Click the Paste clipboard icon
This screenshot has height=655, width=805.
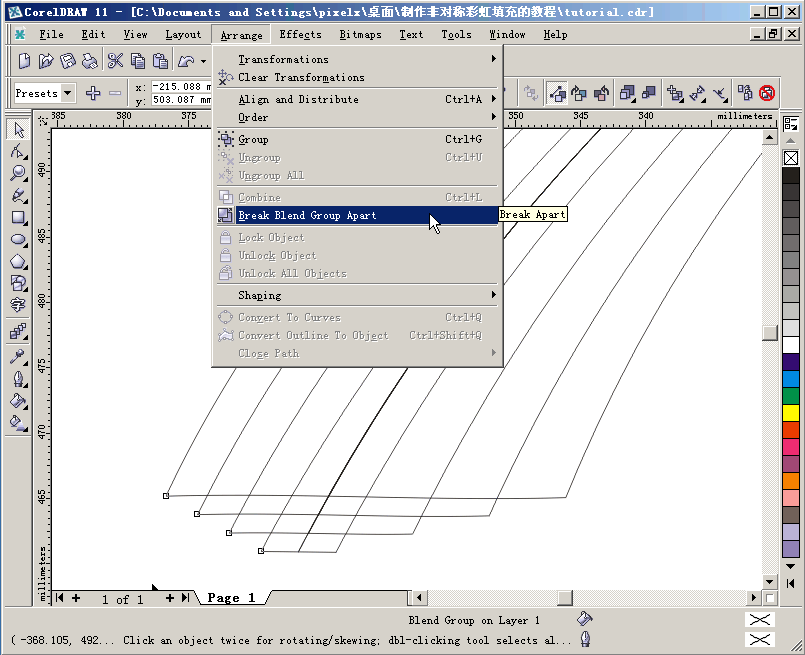[160, 61]
